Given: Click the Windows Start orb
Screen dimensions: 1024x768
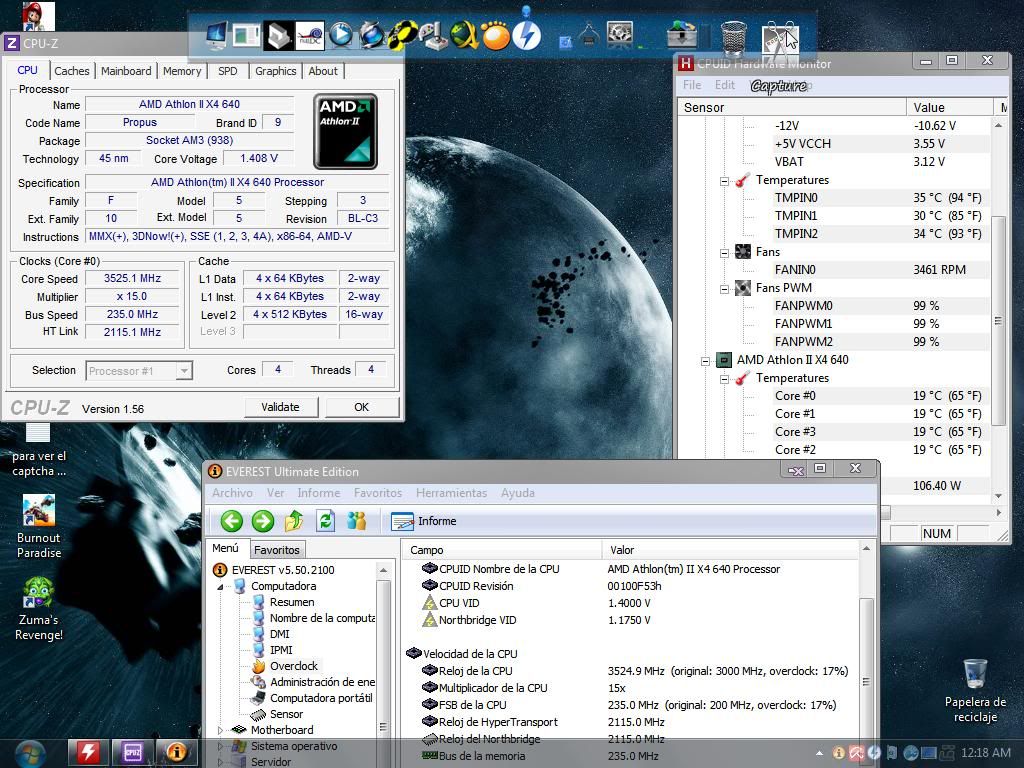Looking at the screenshot, I should [30, 754].
